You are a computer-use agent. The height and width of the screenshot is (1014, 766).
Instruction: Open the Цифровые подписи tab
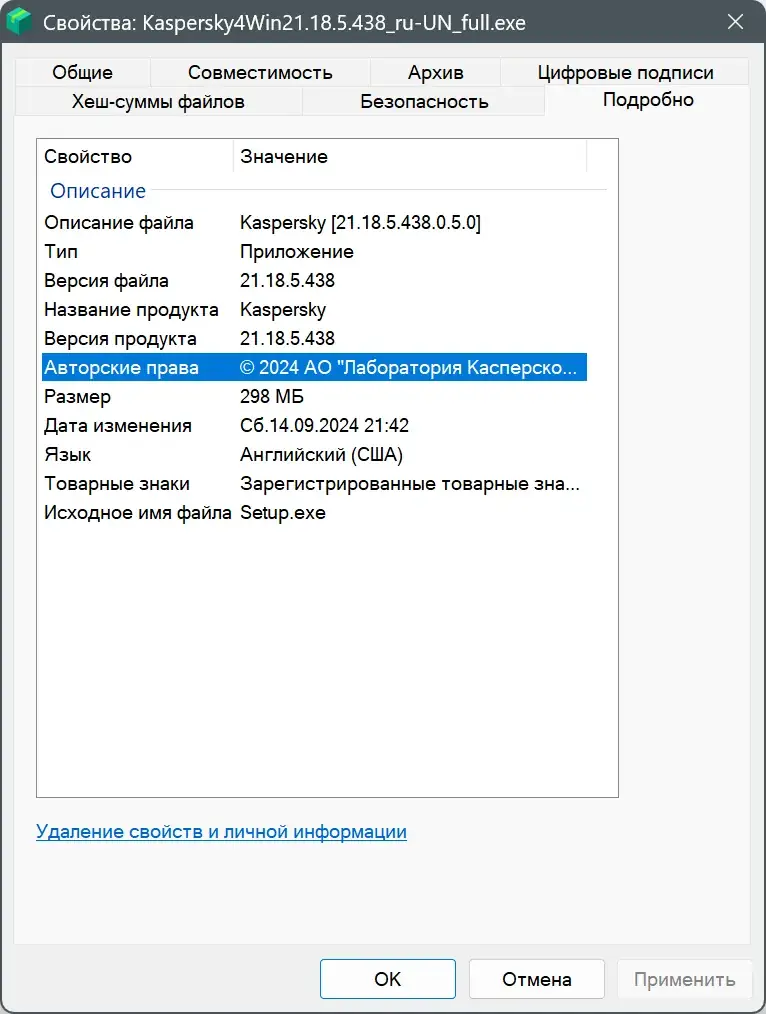(625, 72)
